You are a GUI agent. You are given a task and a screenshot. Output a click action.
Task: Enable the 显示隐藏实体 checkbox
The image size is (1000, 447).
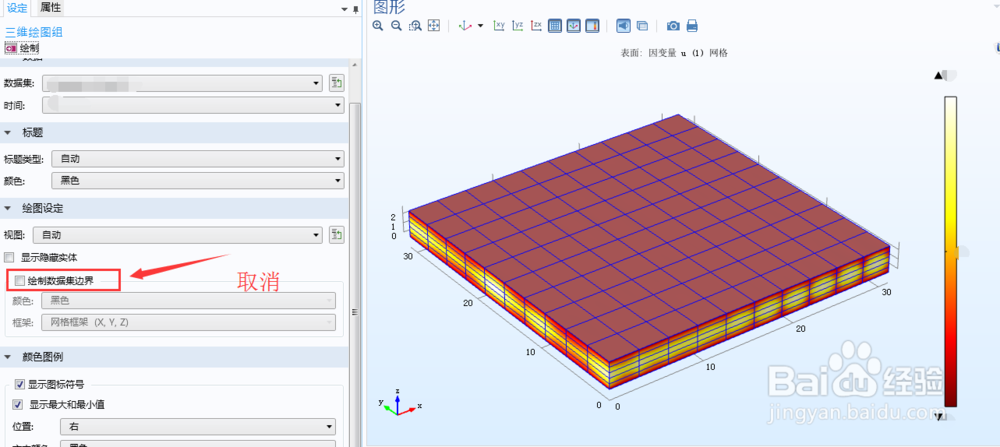[x=9, y=258]
